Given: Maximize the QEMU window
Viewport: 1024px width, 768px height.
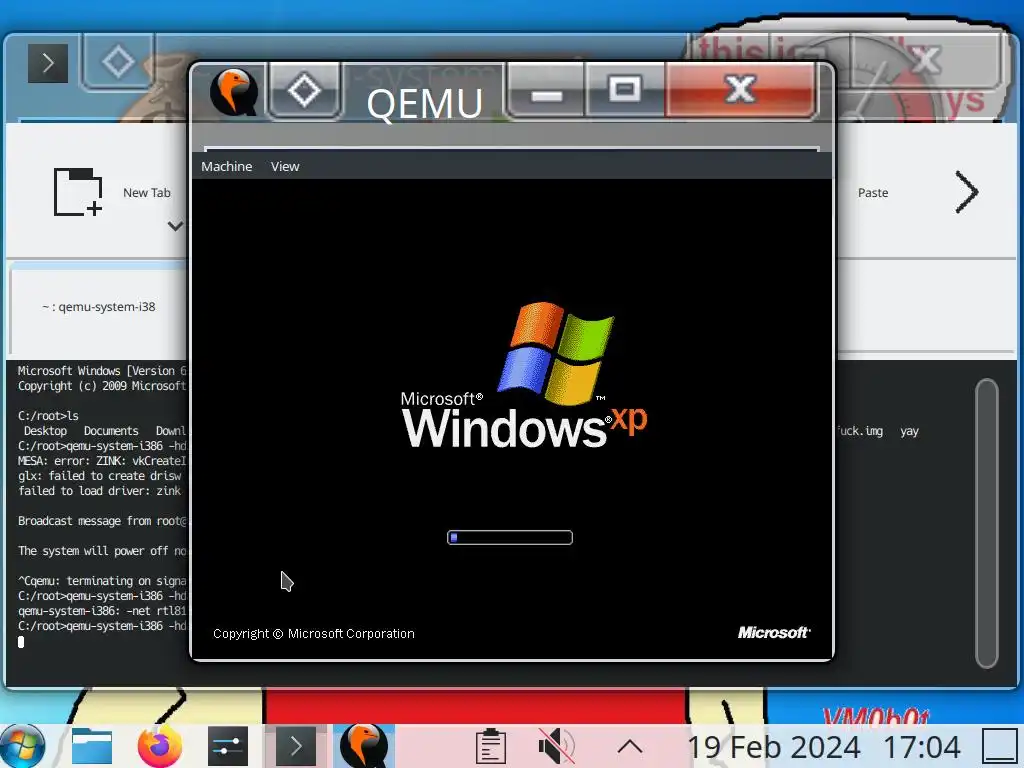Looking at the screenshot, I should coord(625,90).
